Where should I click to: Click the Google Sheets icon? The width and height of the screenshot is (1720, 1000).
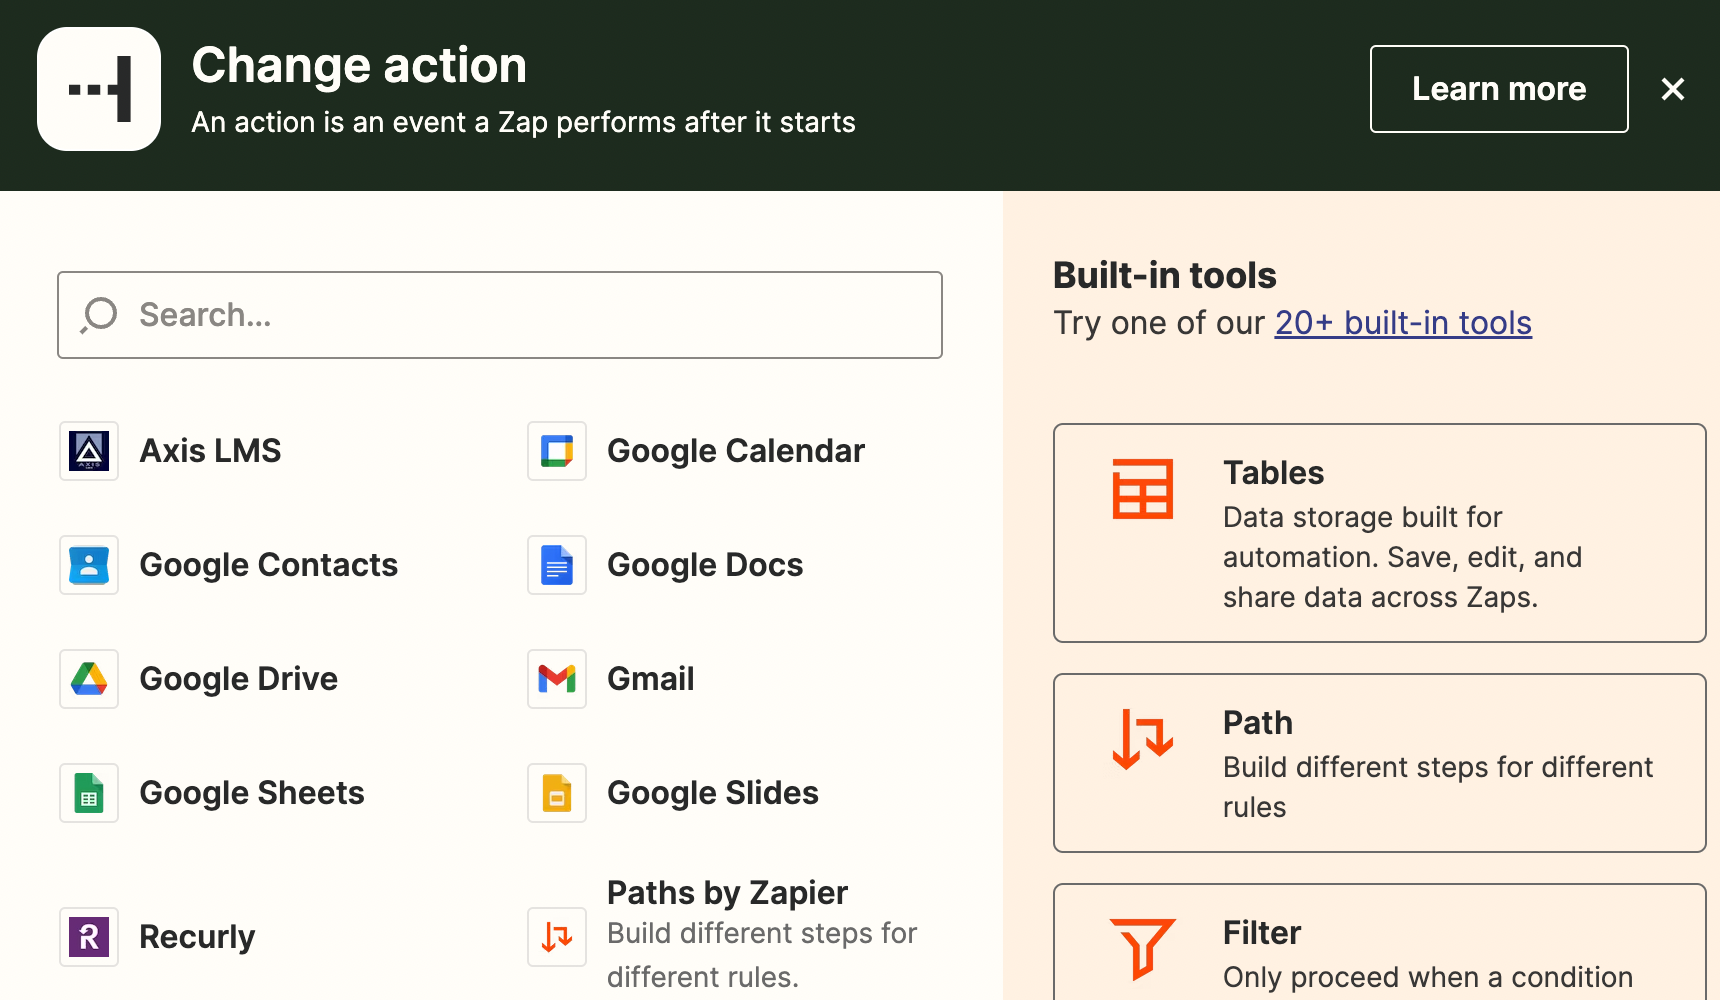click(x=89, y=793)
